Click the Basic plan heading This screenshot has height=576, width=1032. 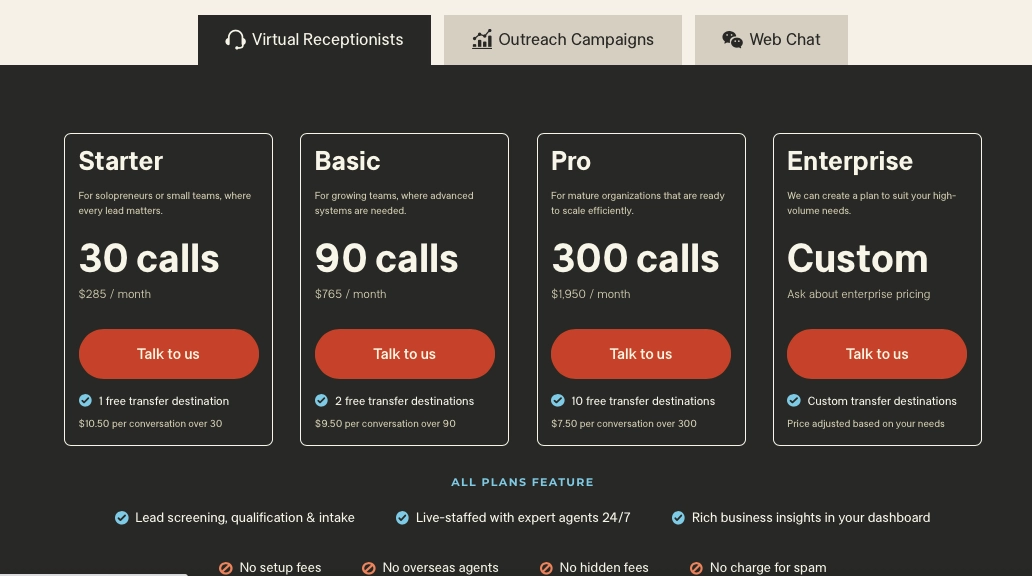[x=348, y=161]
